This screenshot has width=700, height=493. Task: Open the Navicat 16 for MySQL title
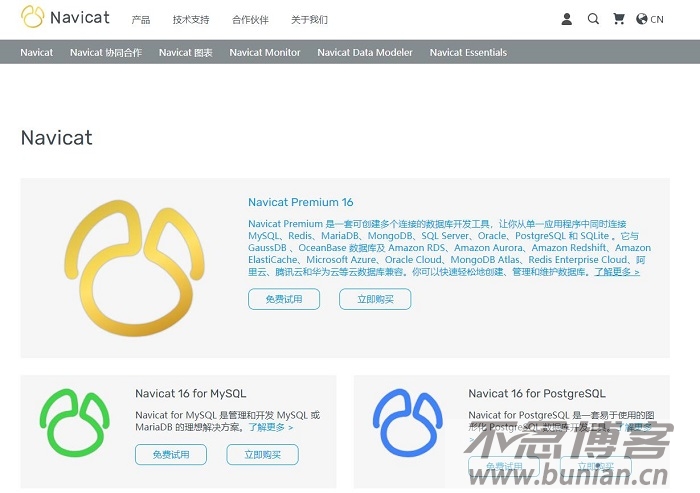coord(191,393)
